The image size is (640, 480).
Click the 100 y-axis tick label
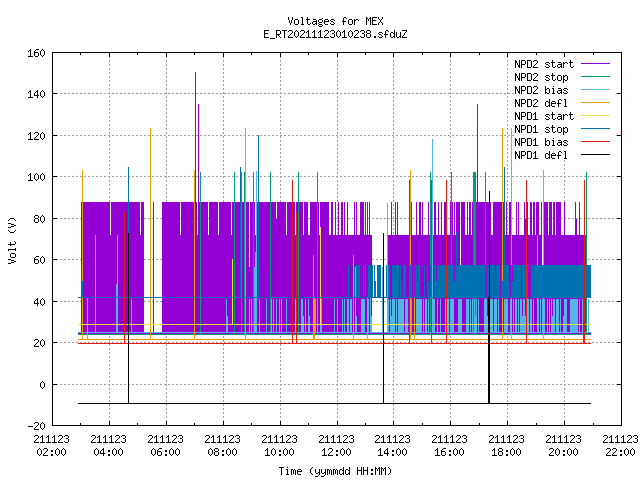click(x=36, y=177)
